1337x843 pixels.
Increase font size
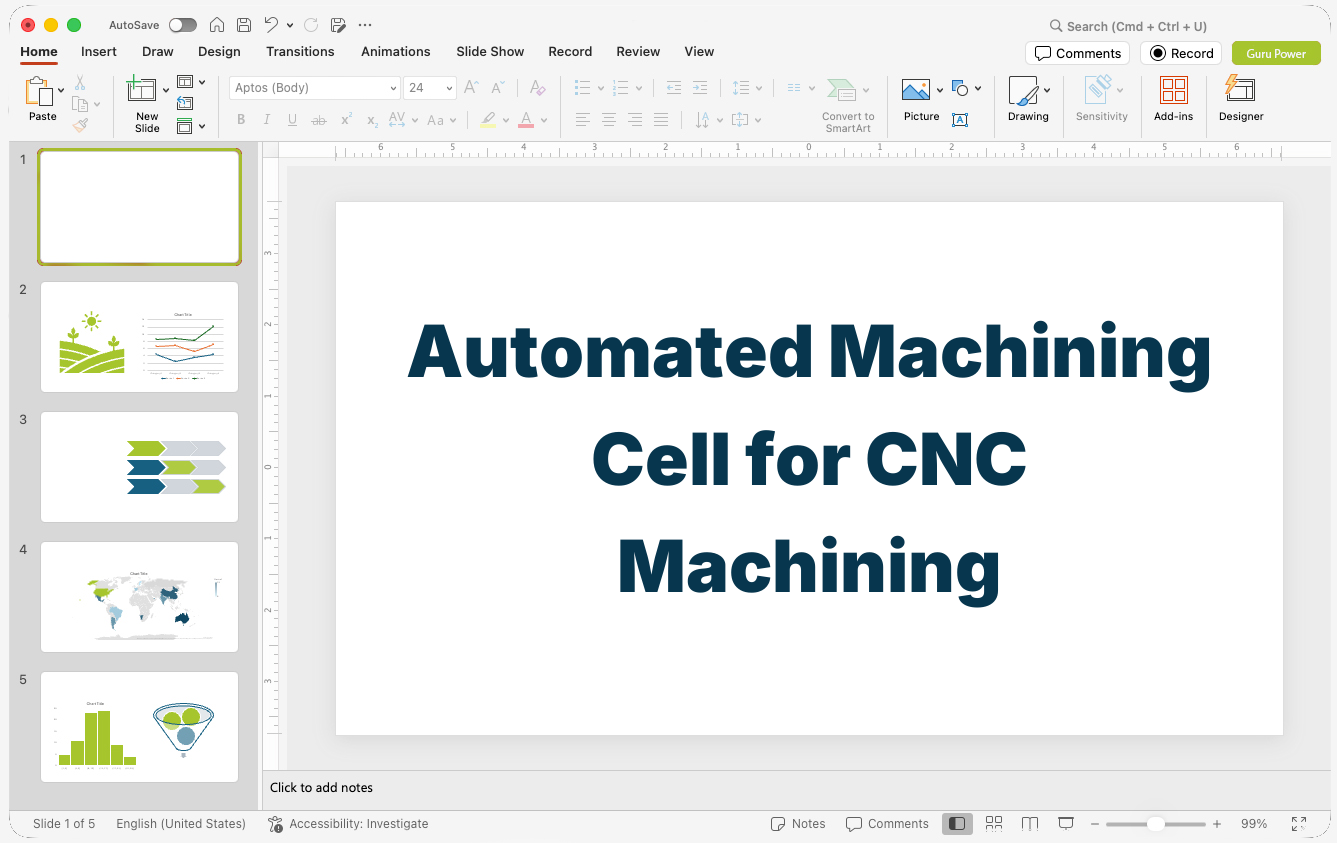pyautogui.click(x=471, y=88)
